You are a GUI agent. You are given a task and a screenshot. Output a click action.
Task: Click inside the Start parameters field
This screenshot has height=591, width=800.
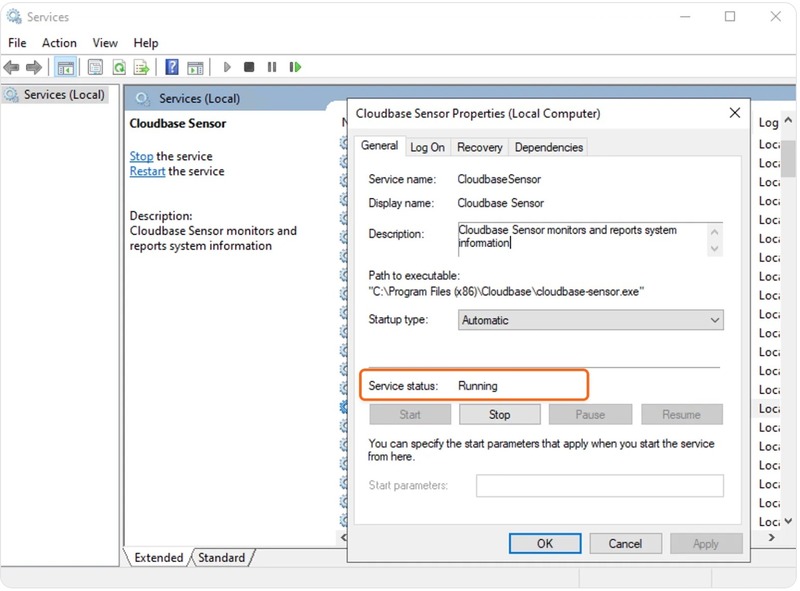pos(600,485)
